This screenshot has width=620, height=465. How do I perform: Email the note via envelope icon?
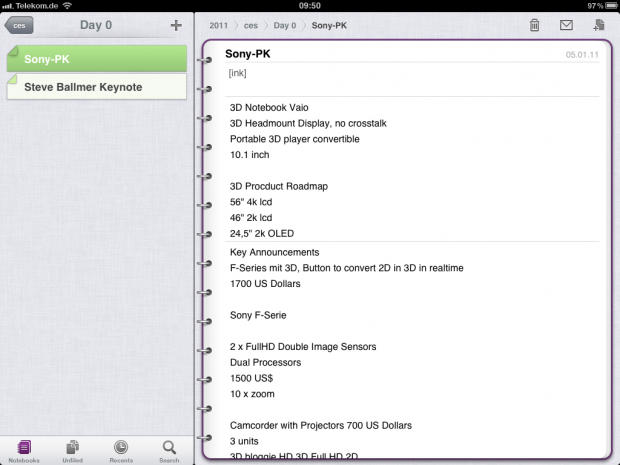coord(566,25)
